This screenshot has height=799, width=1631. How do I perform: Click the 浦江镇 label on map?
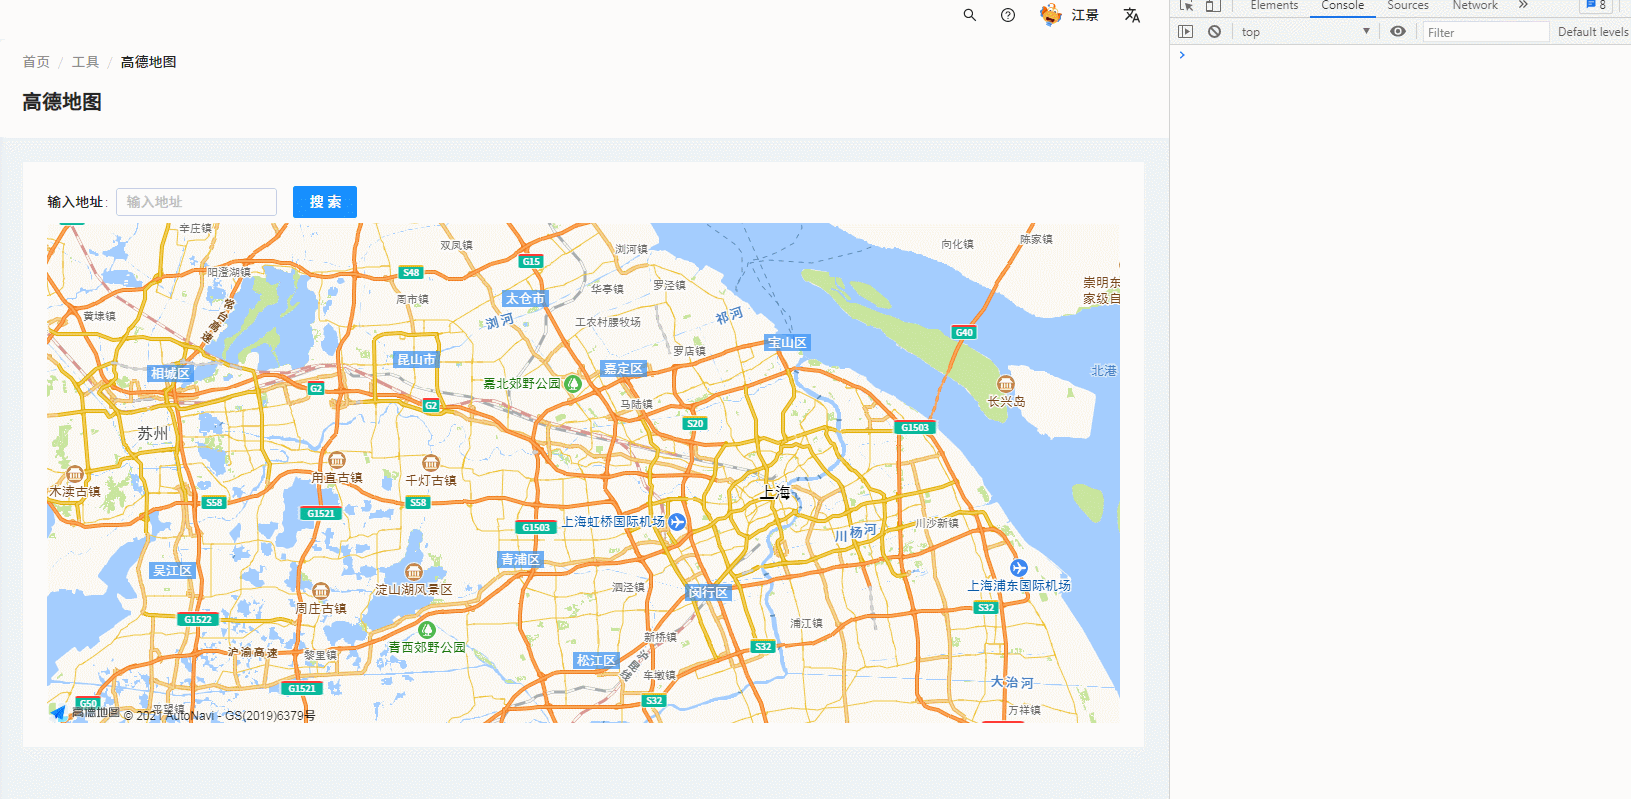point(806,623)
